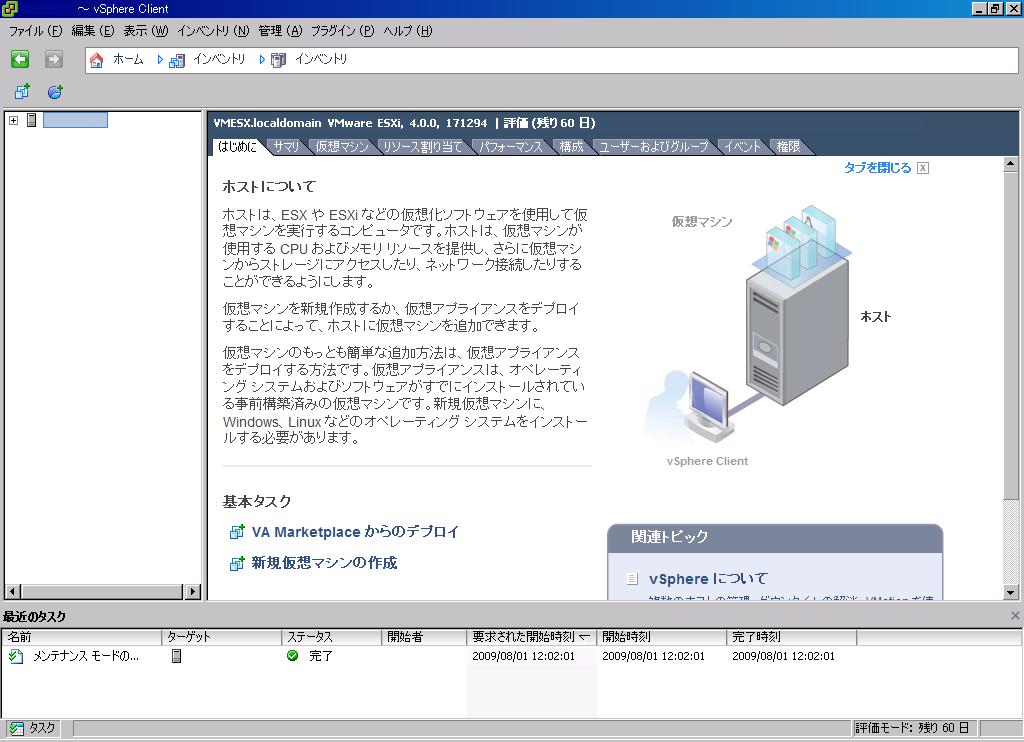Click the green completed status icon
1024x742 pixels.
pos(293,655)
